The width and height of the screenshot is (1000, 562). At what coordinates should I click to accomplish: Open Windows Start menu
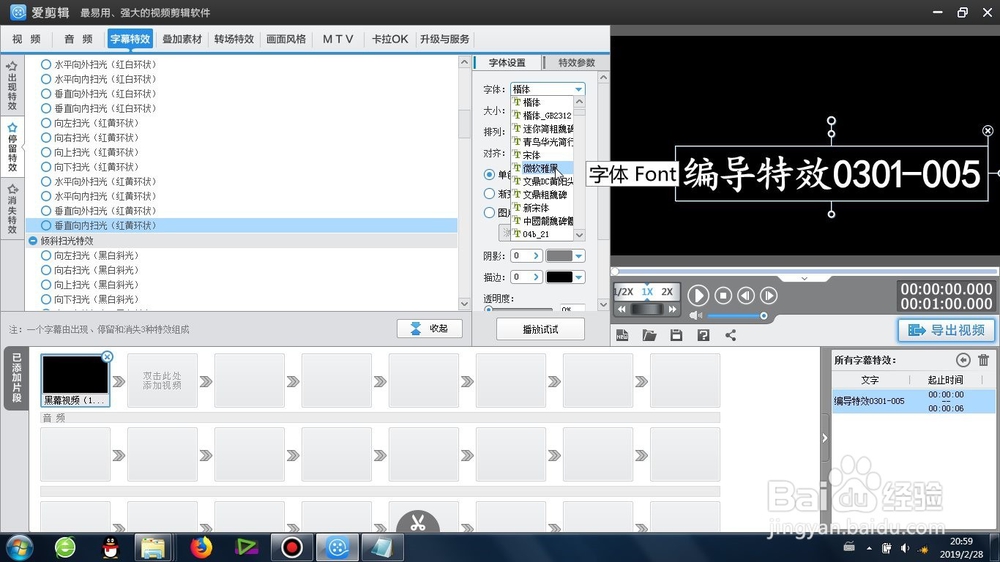pyautogui.click(x=19, y=547)
